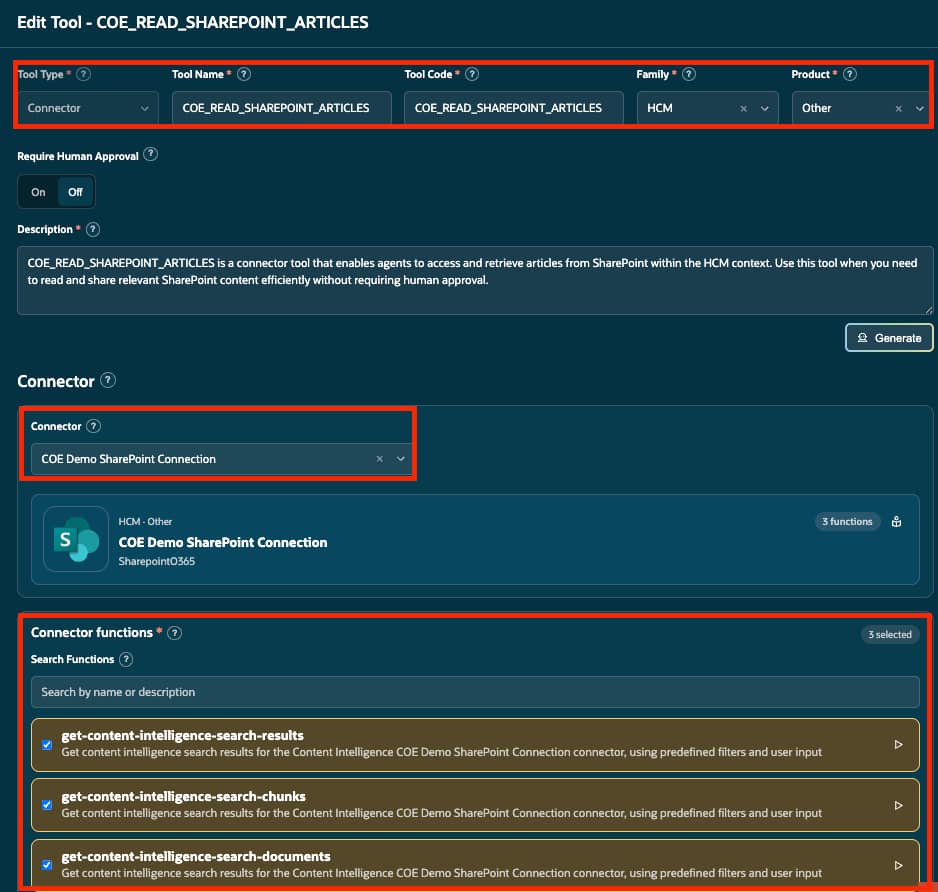Clear the Family HCM selection
This screenshot has height=892, width=938.
[x=744, y=108]
